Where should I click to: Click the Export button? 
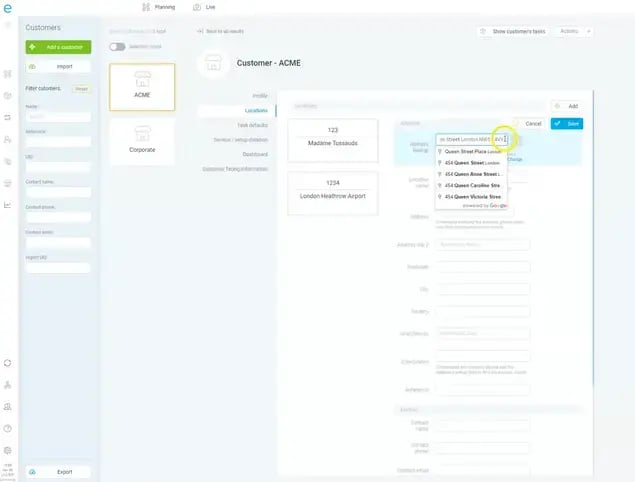coord(58,472)
